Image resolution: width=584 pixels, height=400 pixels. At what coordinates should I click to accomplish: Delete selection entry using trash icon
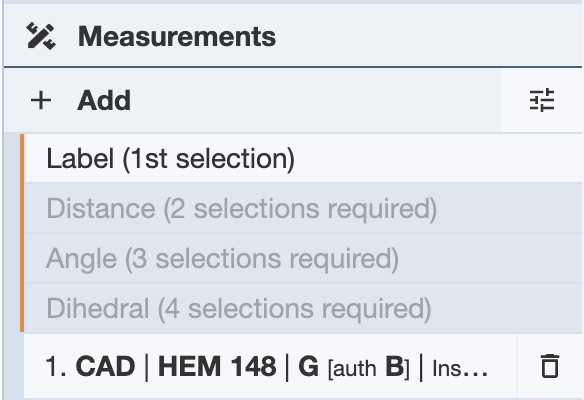(x=549, y=366)
